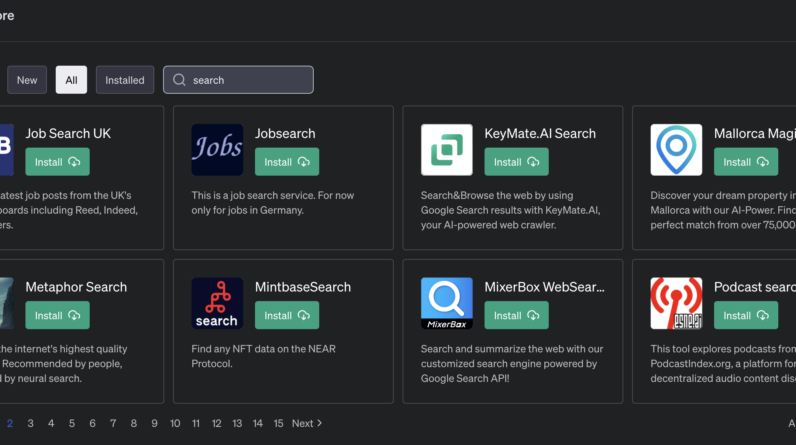Click the KeyMate.AI Search logo
Viewport: 796px width, 445px height.
447,150
